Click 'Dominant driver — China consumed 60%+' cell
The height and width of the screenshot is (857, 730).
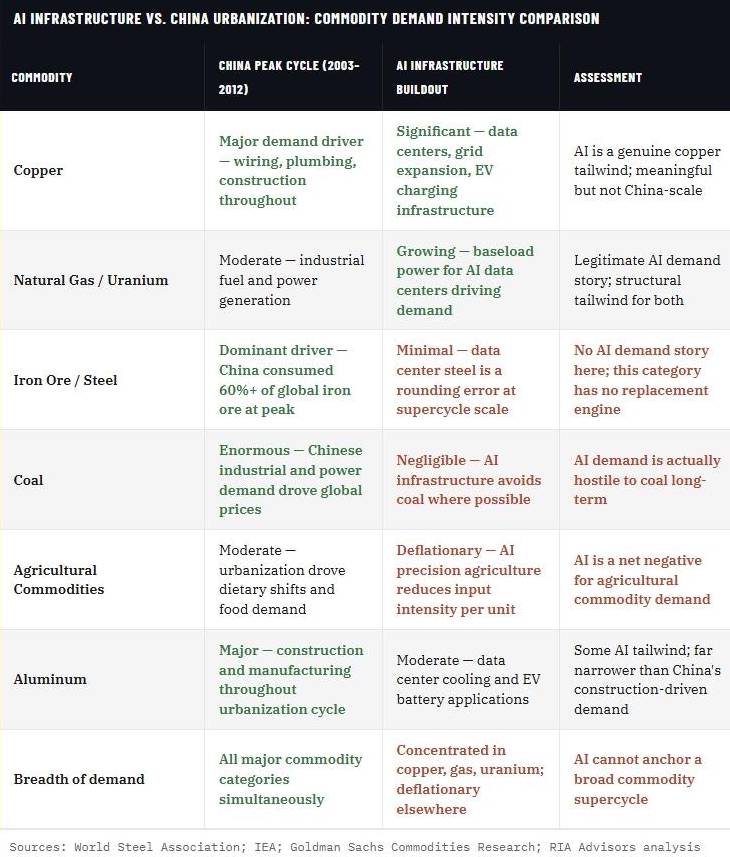(x=285, y=380)
